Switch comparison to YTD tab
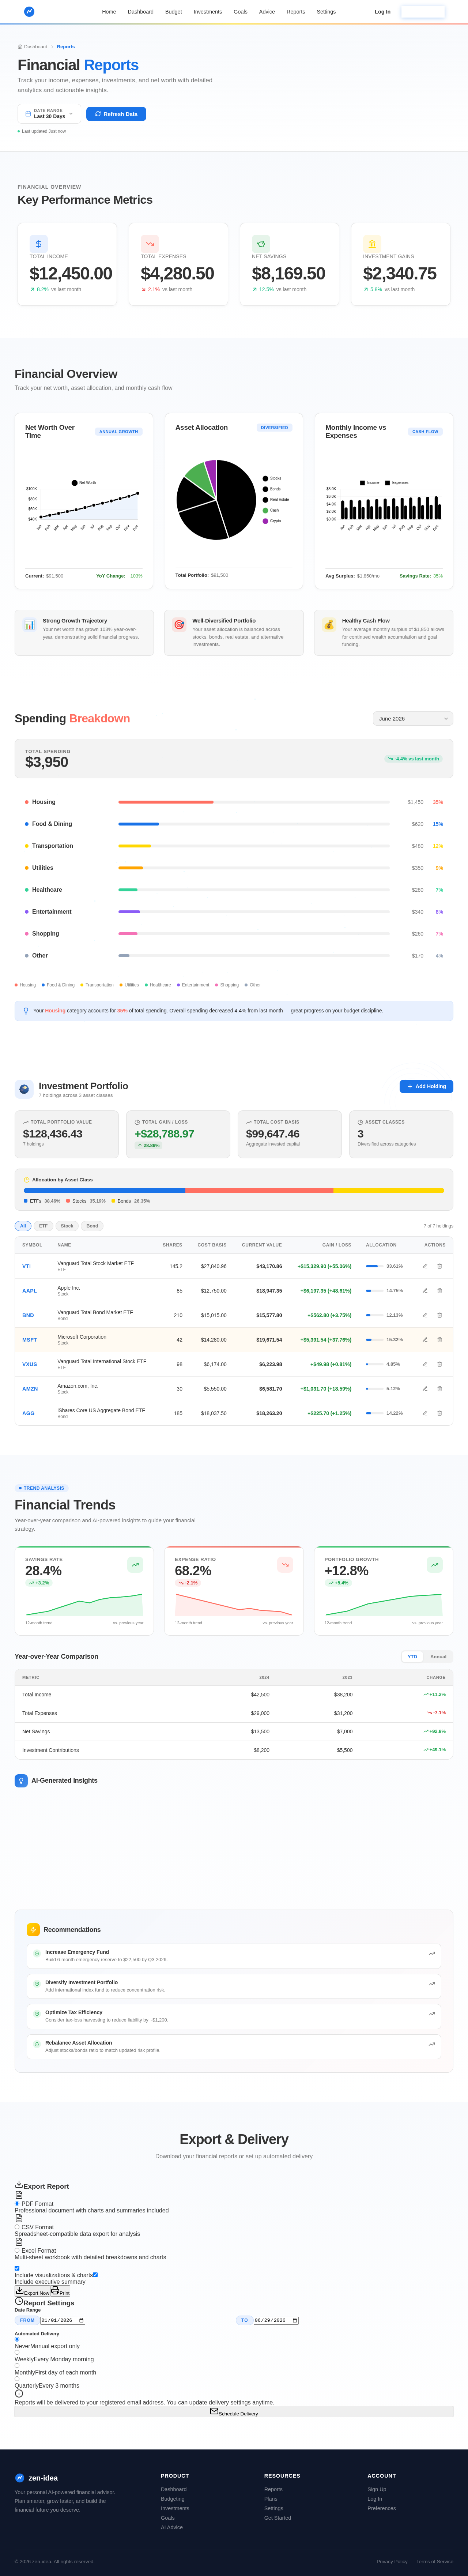 coord(412,1656)
